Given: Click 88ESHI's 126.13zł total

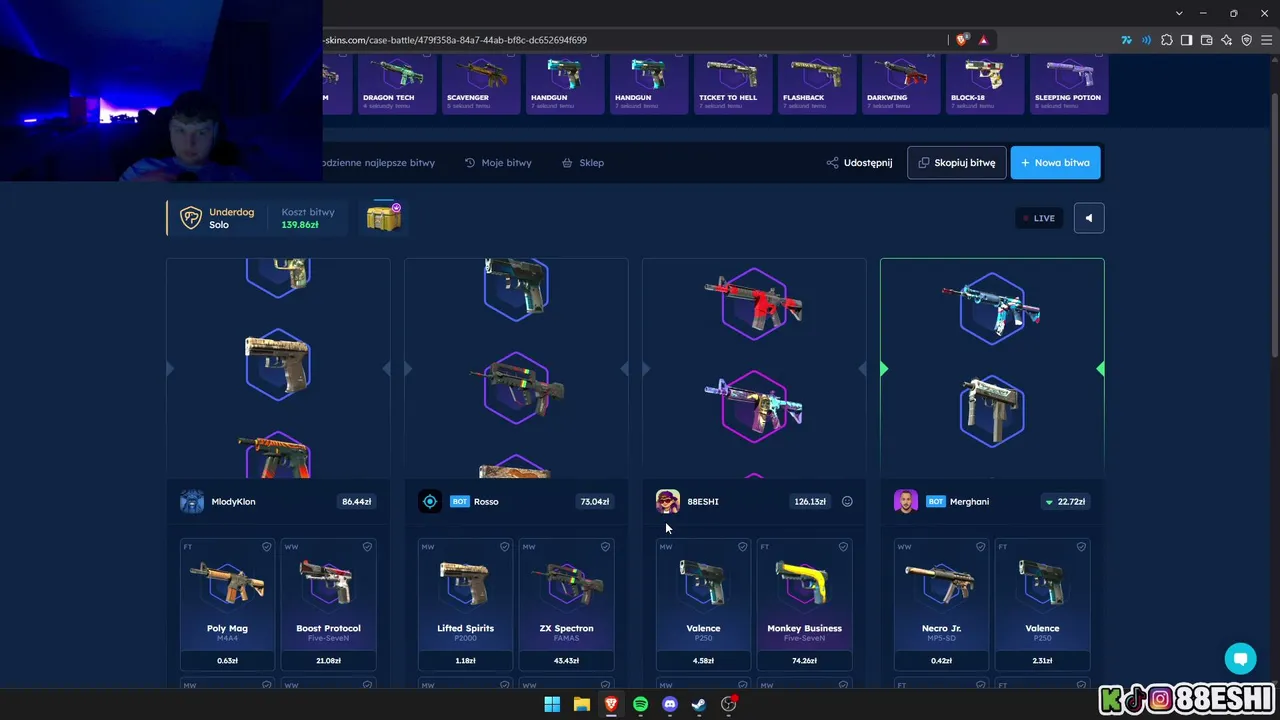Looking at the screenshot, I should (810, 501).
